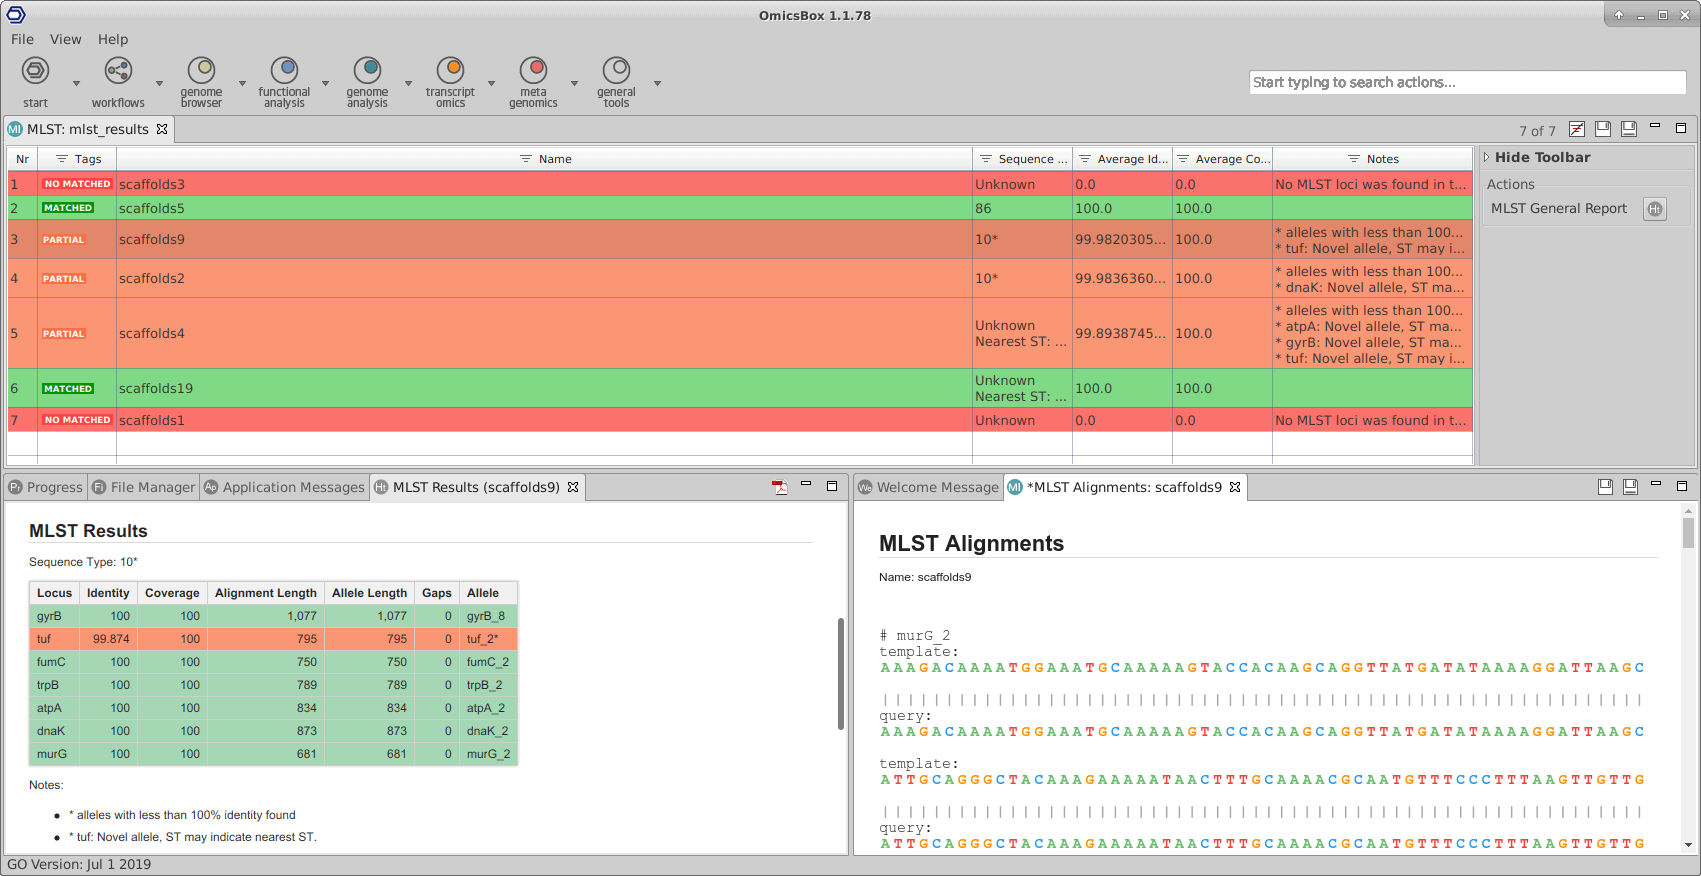Launch the genome browser tool
The width and height of the screenshot is (1701, 876).
click(201, 71)
